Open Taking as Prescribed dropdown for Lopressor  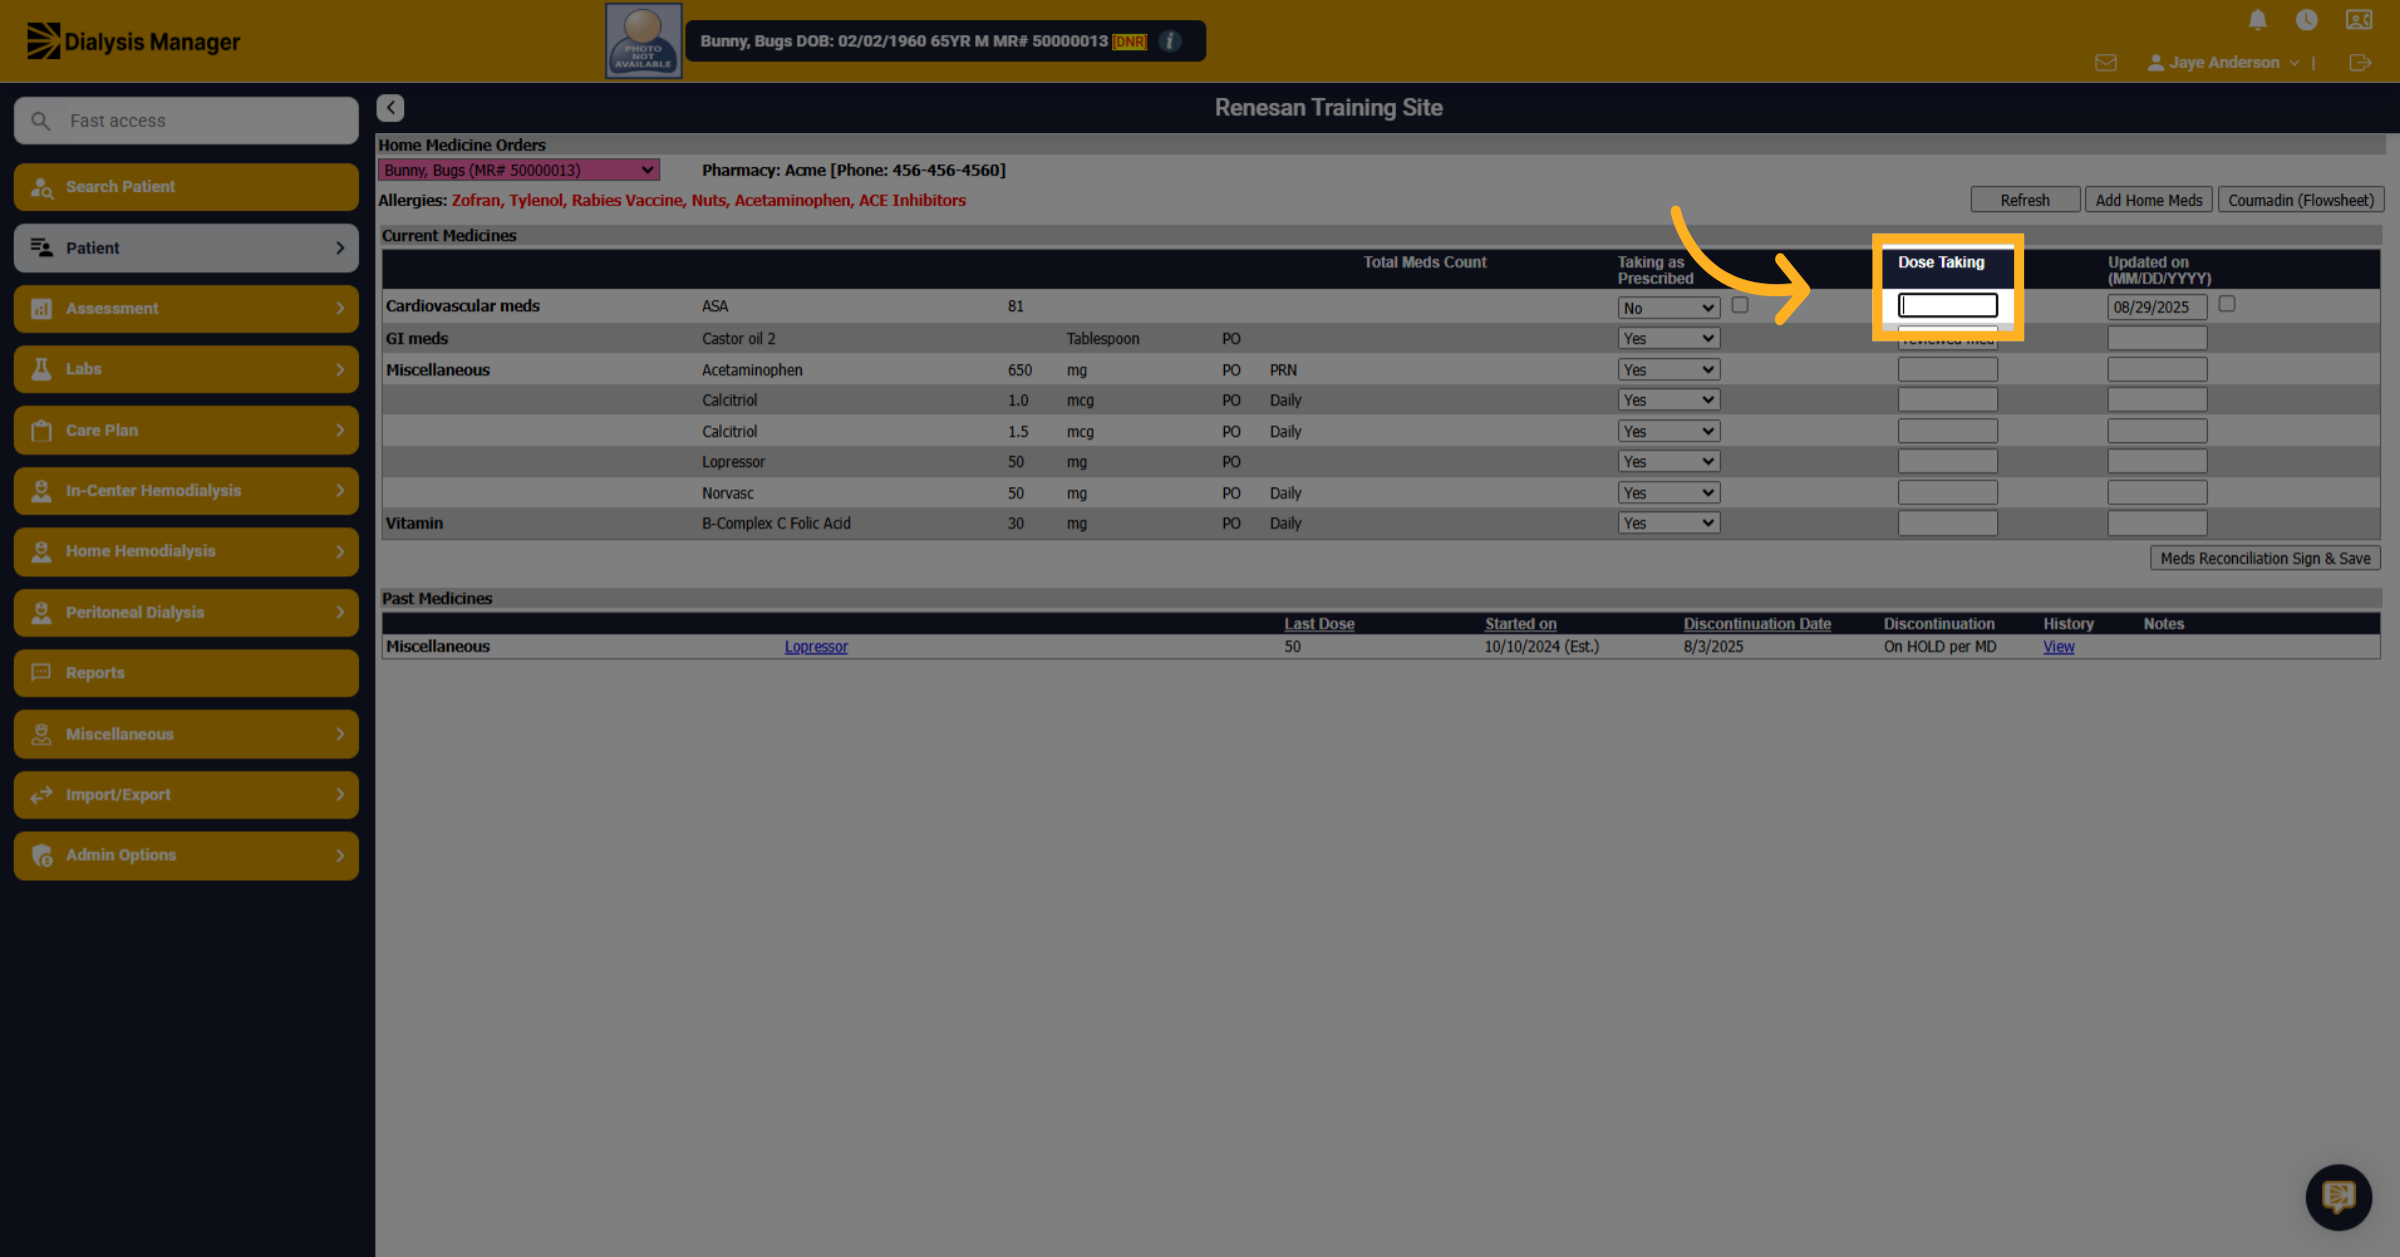click(x=1668, y=462)
